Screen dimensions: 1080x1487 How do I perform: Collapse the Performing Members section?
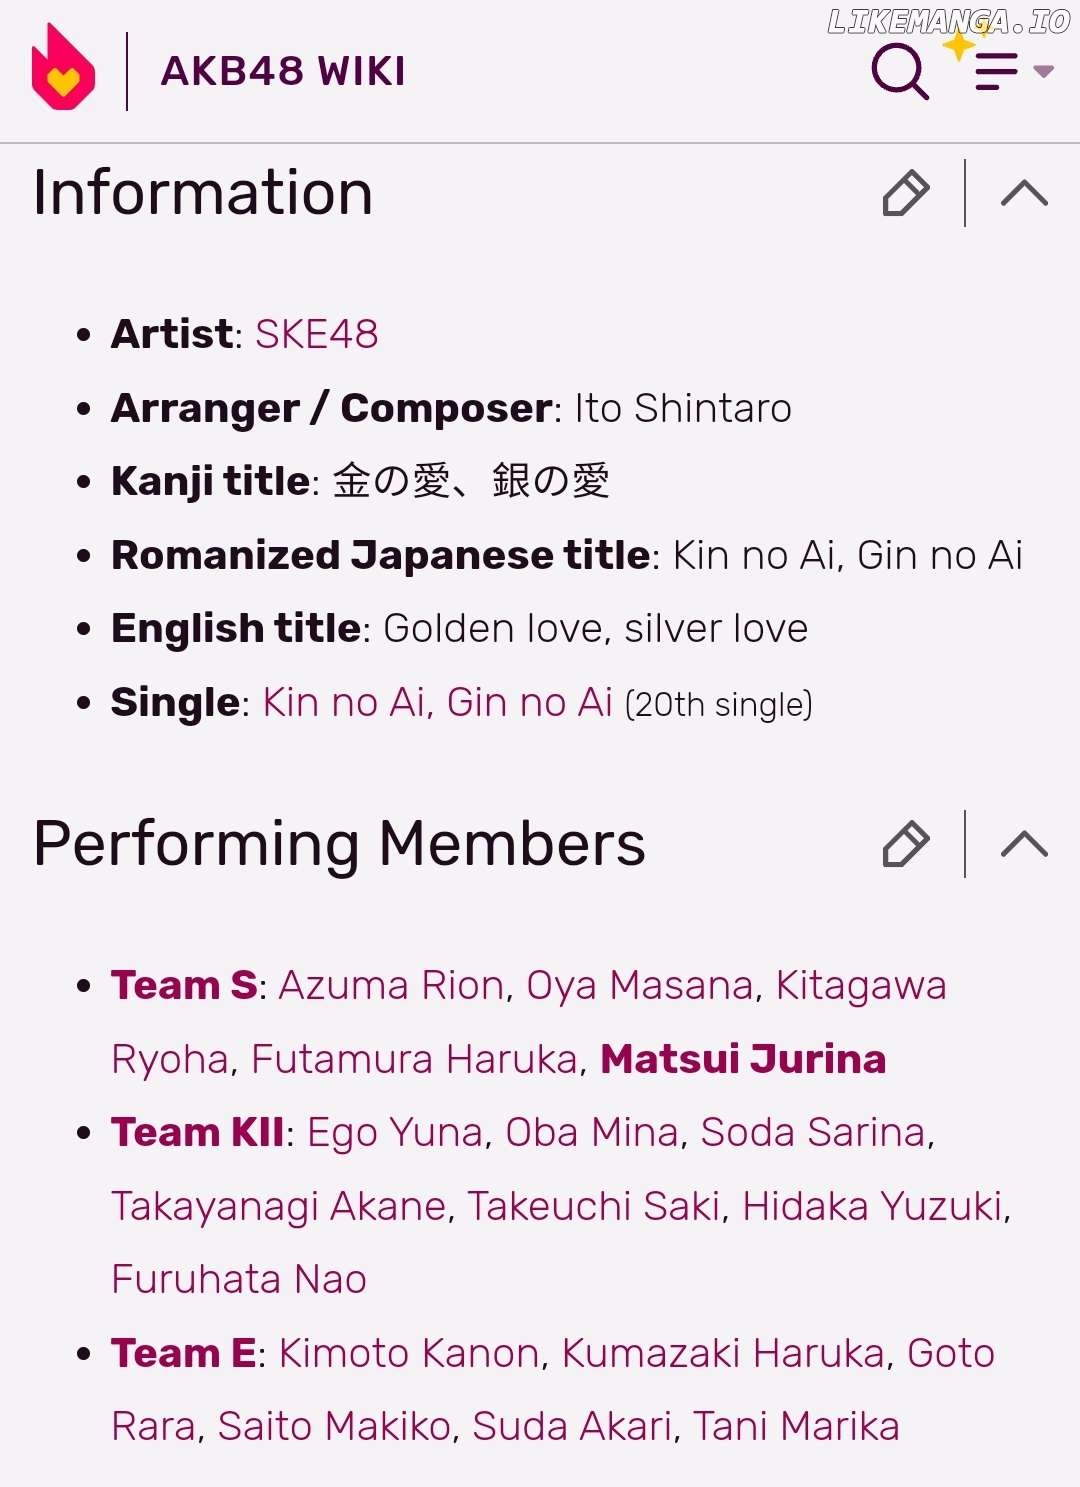click(x=1024, y=844)
